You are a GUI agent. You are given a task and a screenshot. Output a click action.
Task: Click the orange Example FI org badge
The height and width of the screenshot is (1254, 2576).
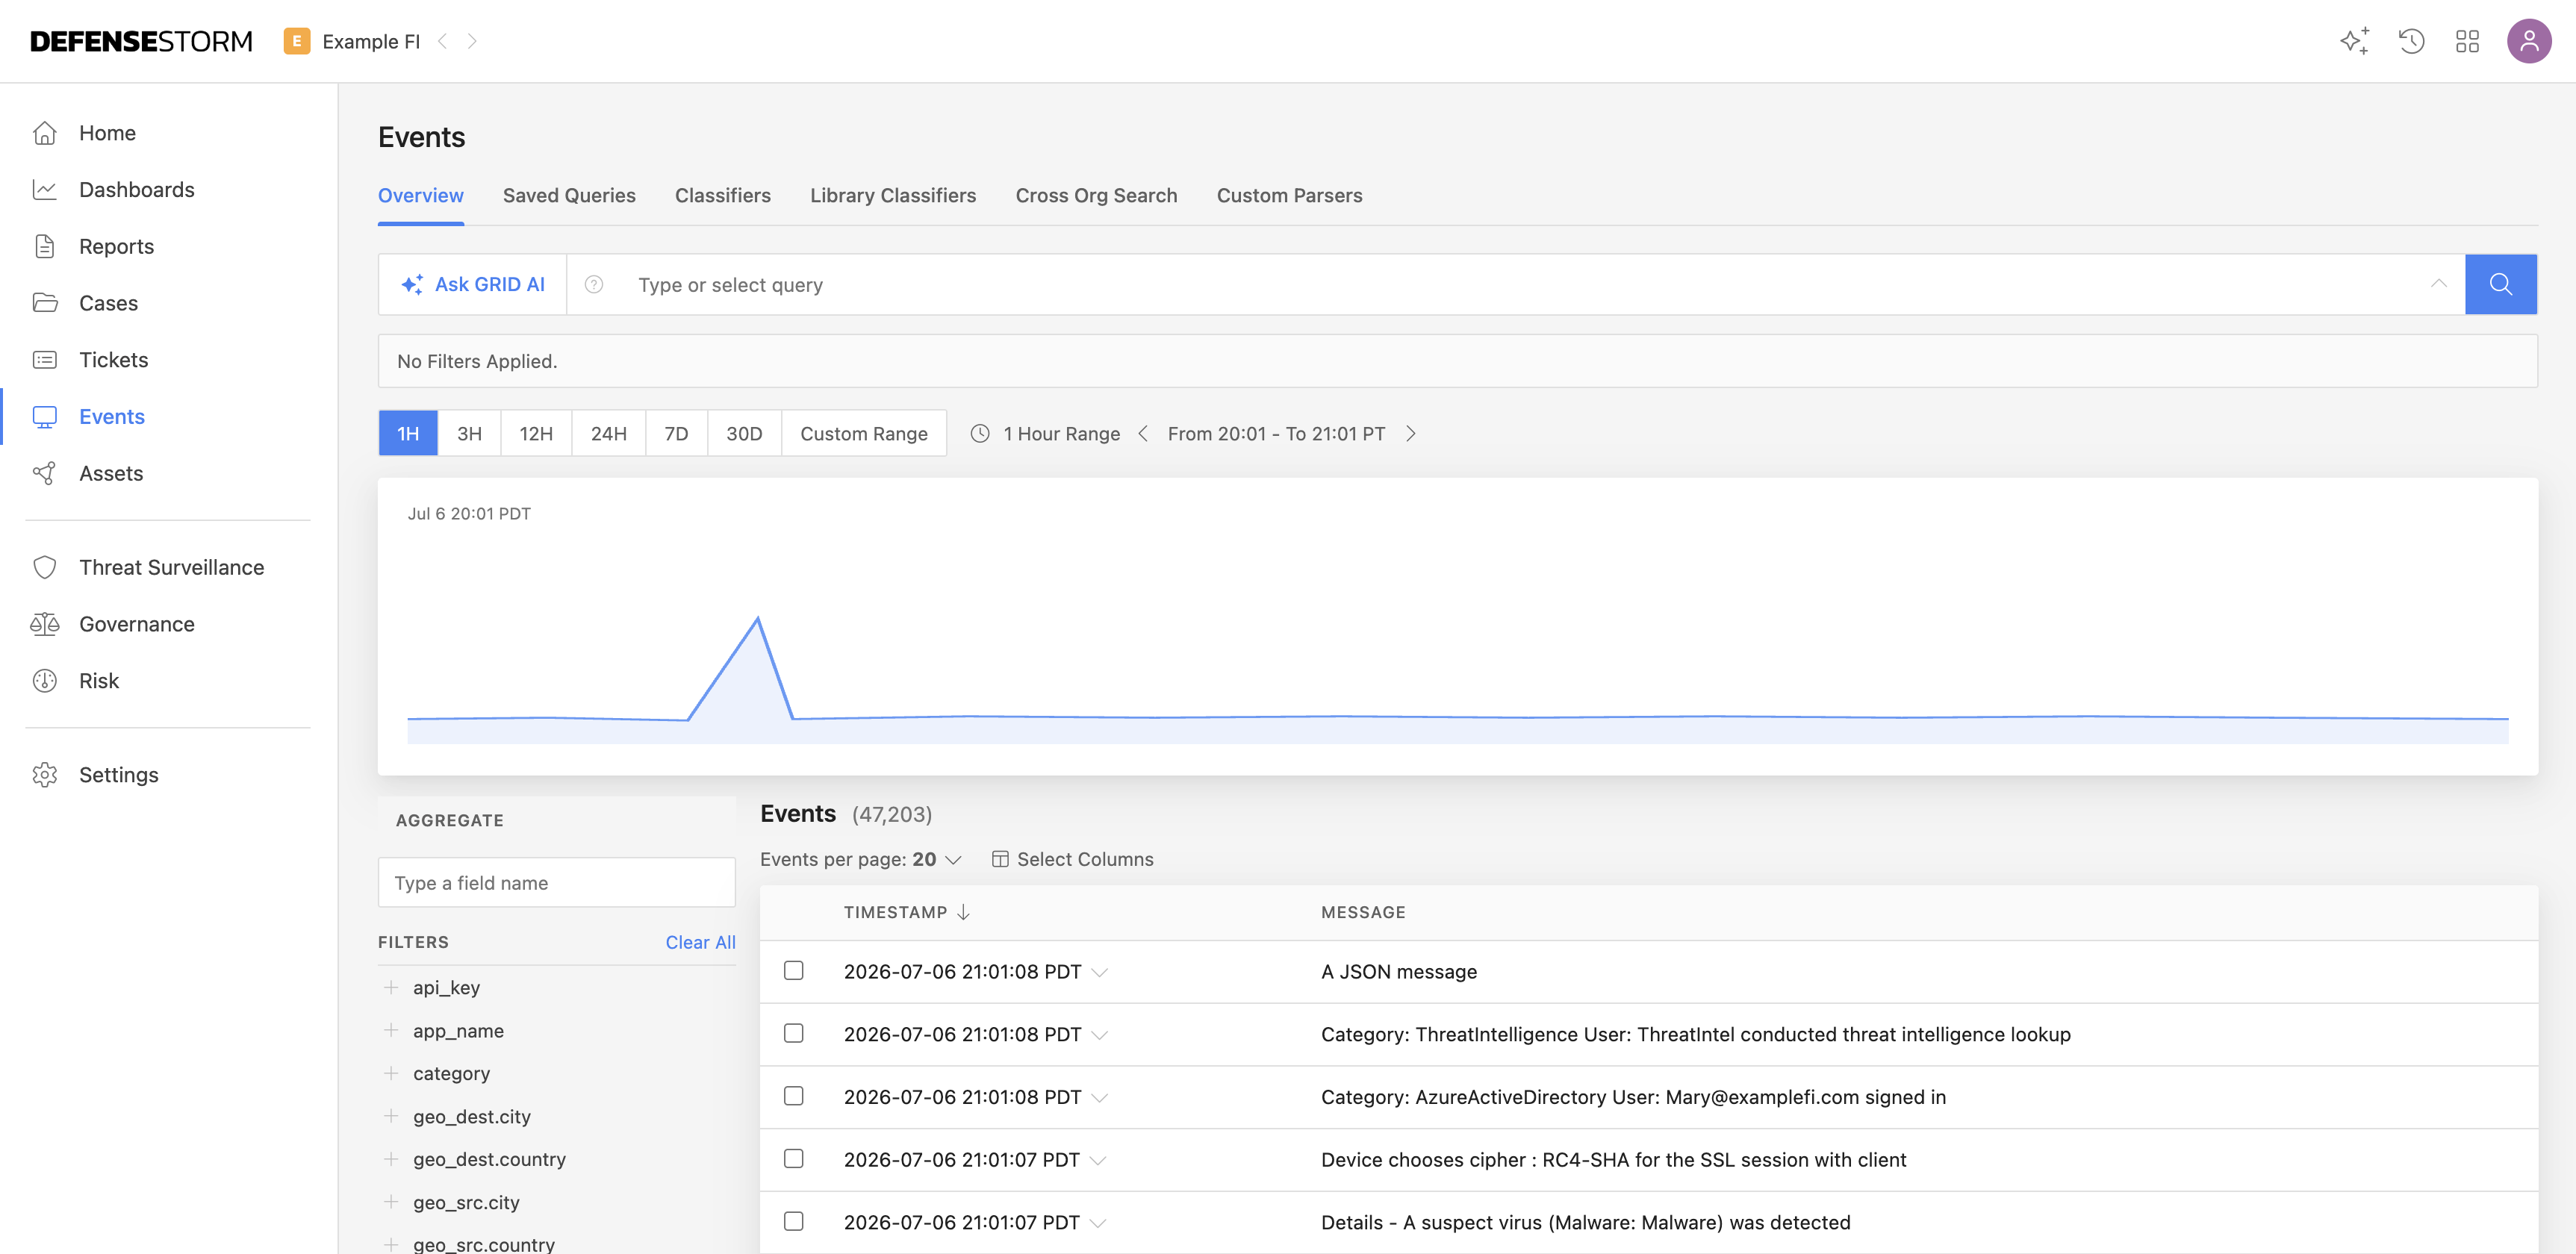(297, 41)
